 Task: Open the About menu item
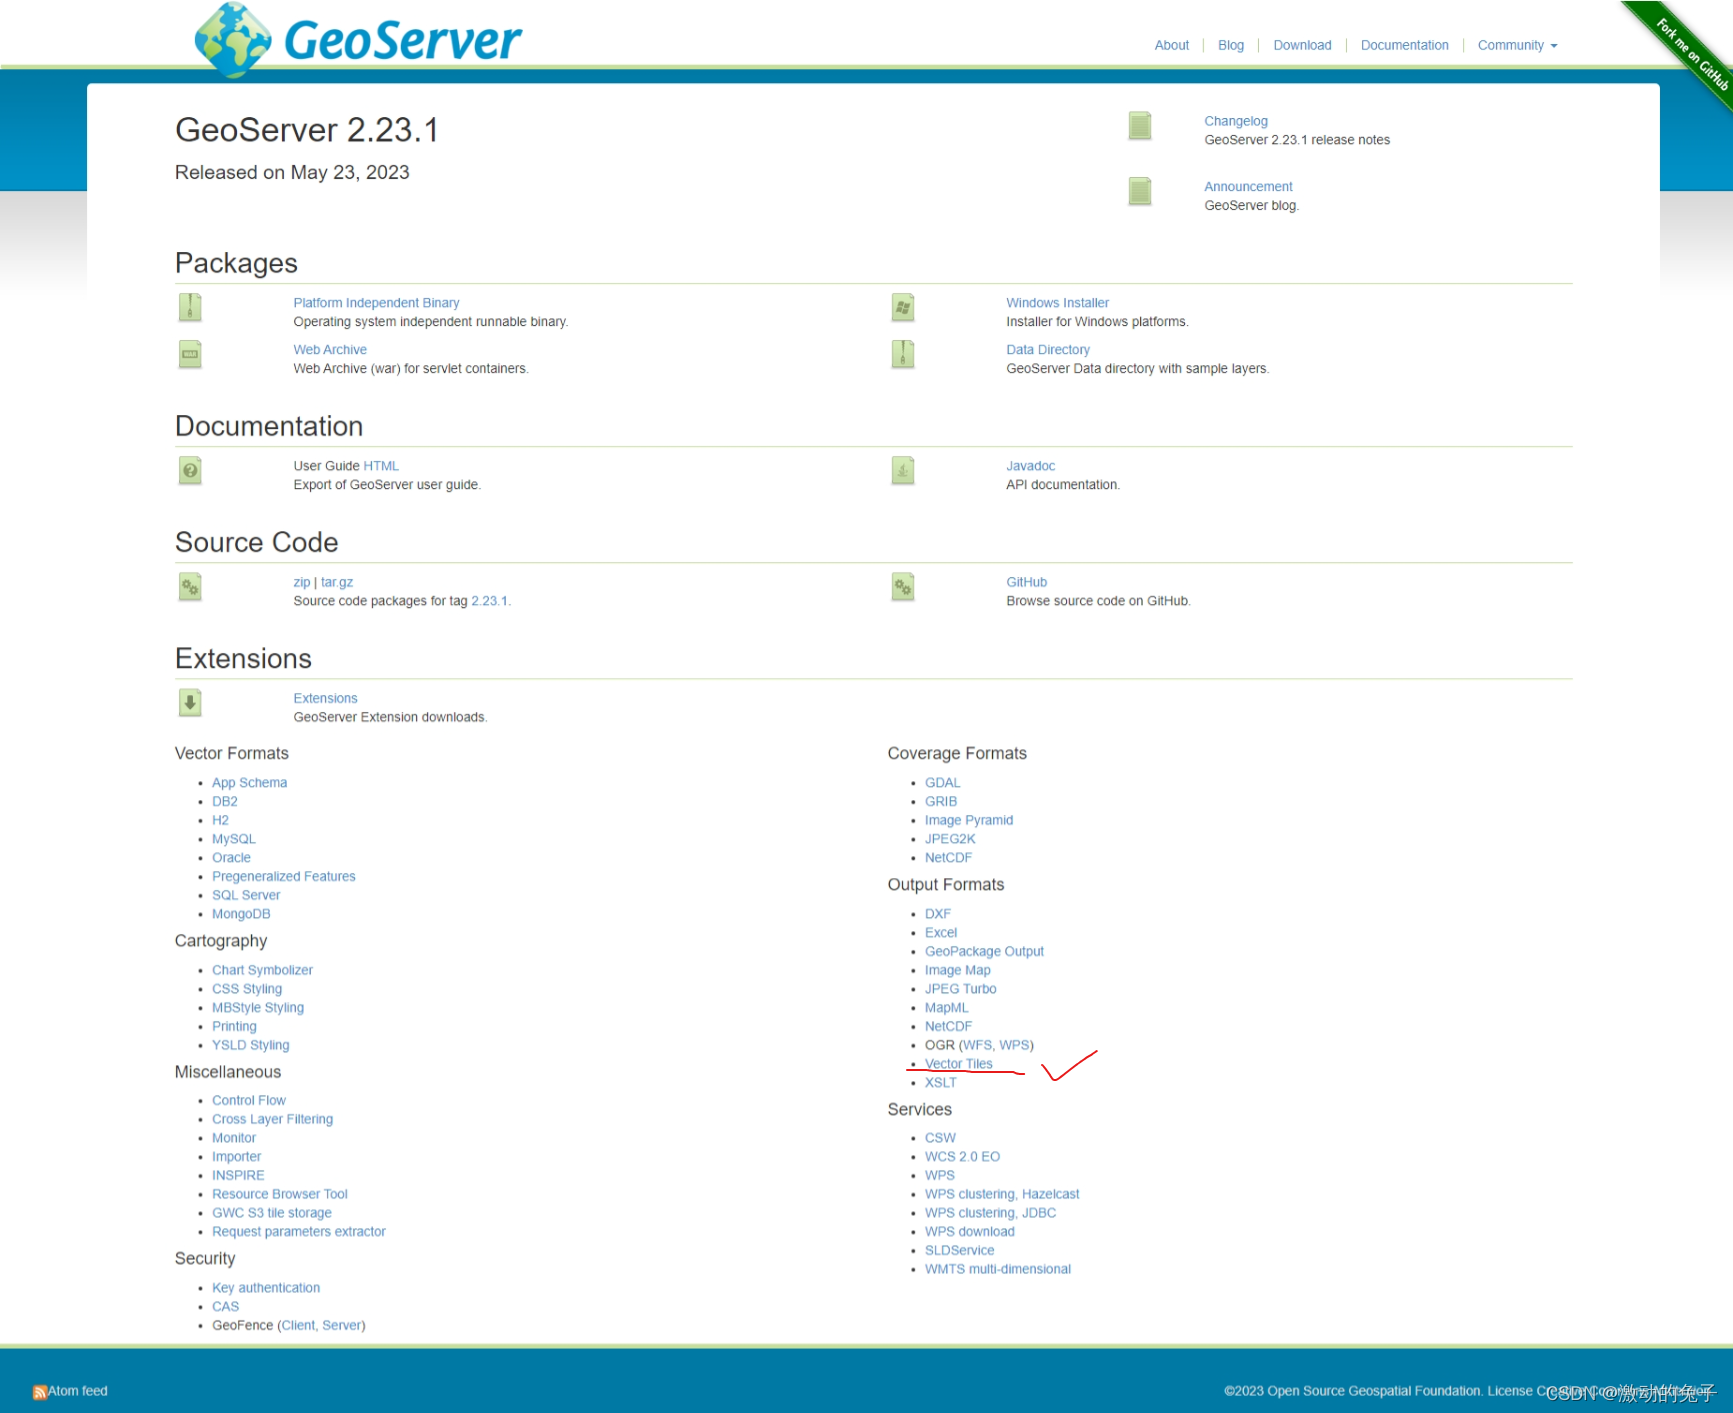click(1171, 45)
